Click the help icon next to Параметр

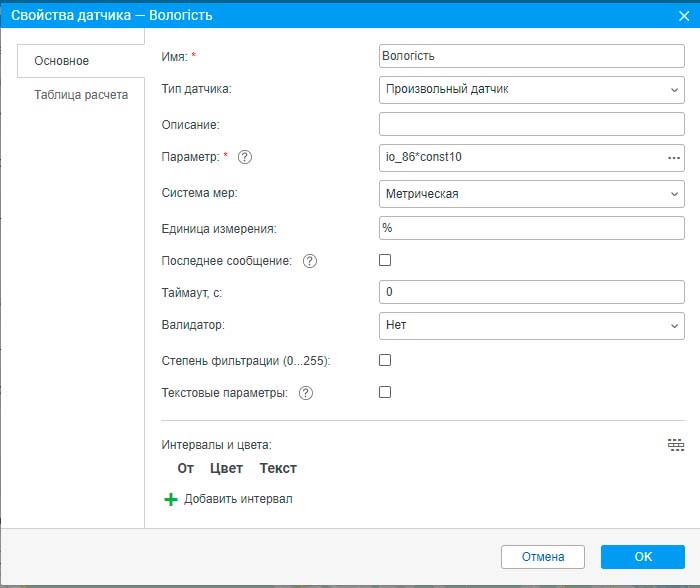pos(245,157)
